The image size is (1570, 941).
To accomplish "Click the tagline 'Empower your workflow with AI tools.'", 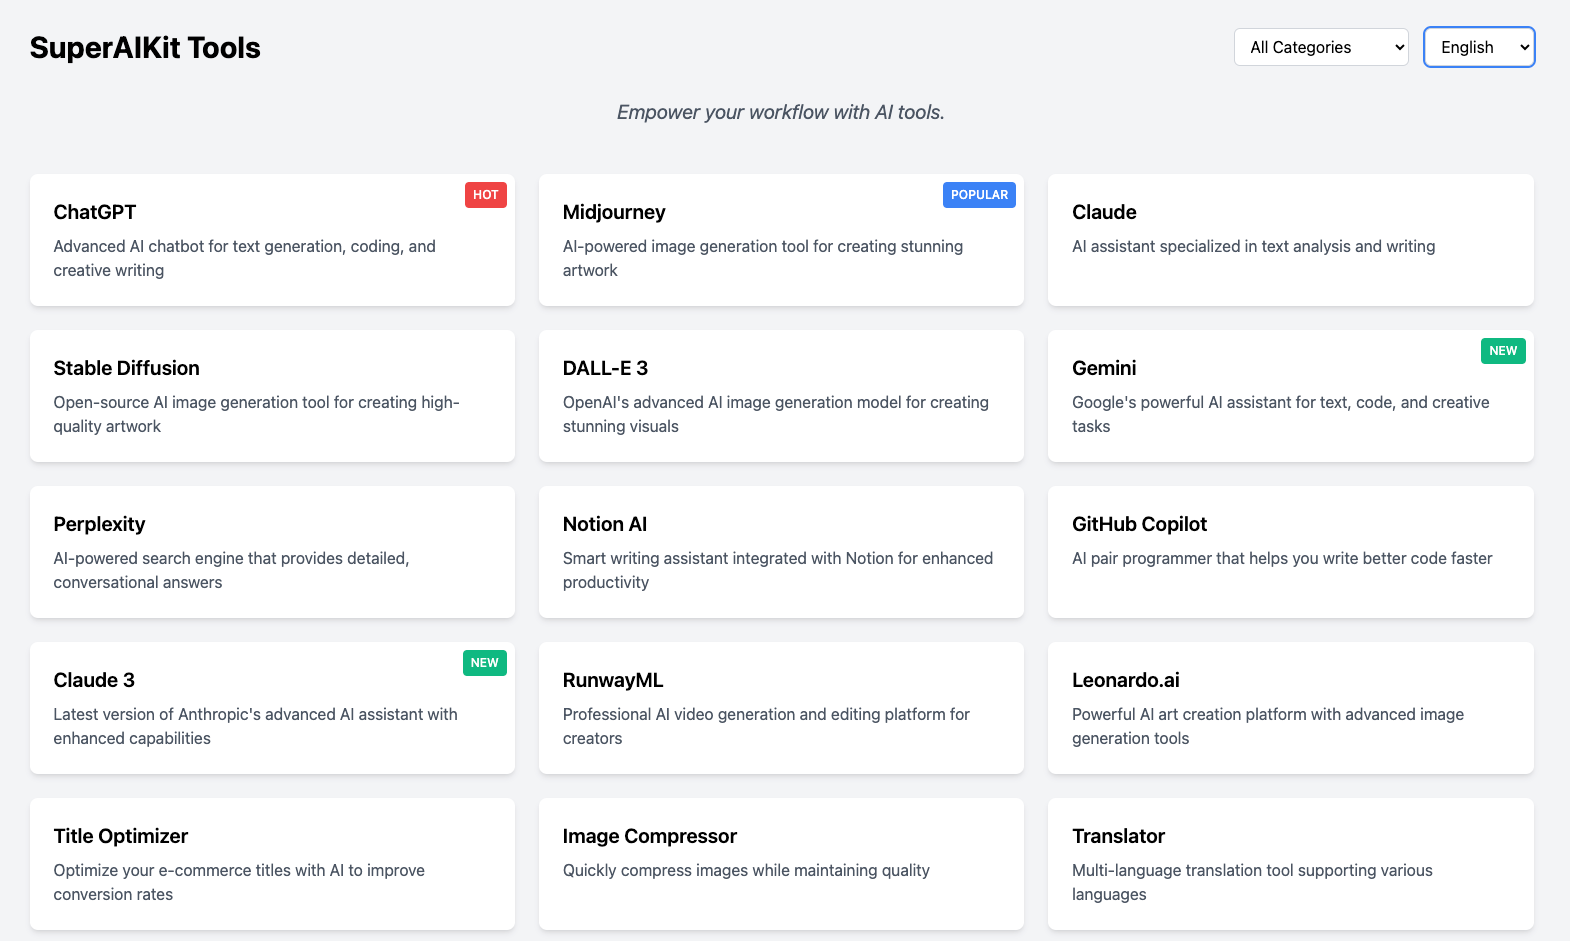I will [781, 112].
